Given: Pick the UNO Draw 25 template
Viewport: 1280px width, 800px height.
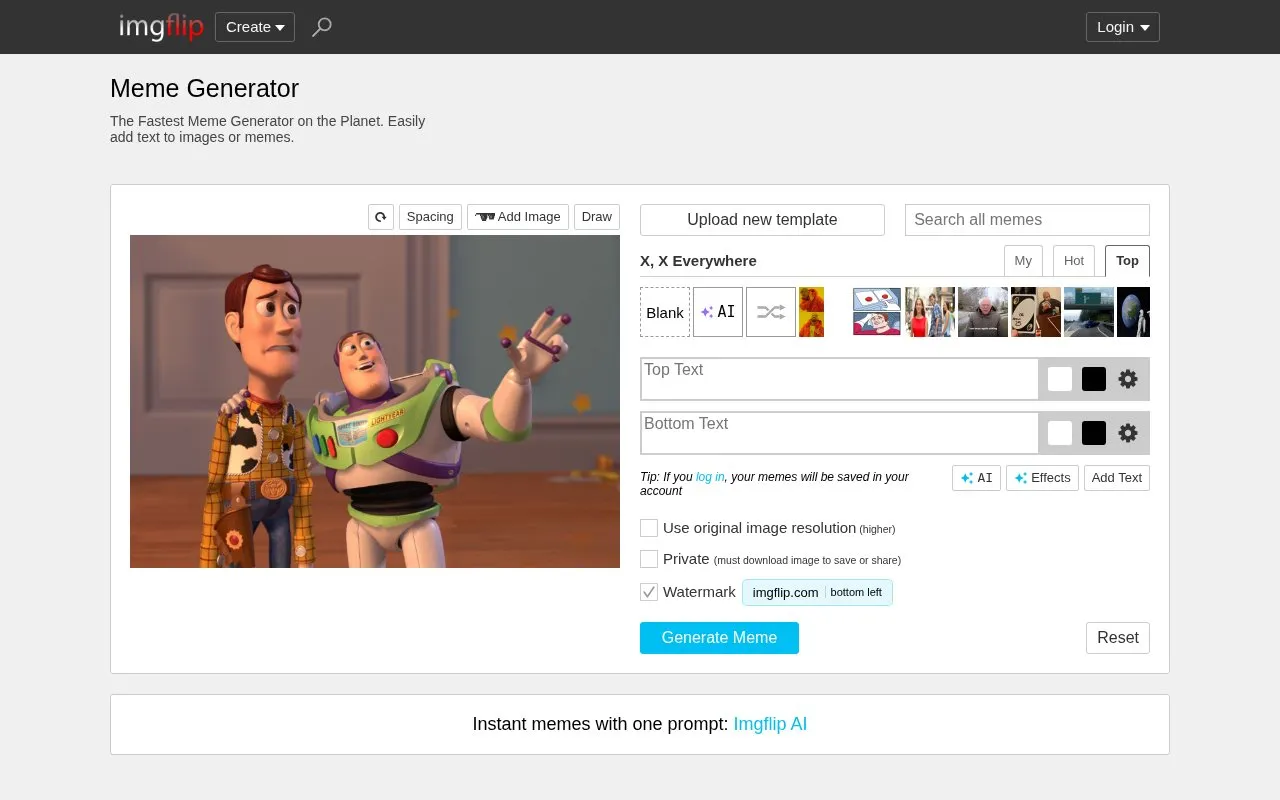Looking at the screenshot, I should (1036, 312).
